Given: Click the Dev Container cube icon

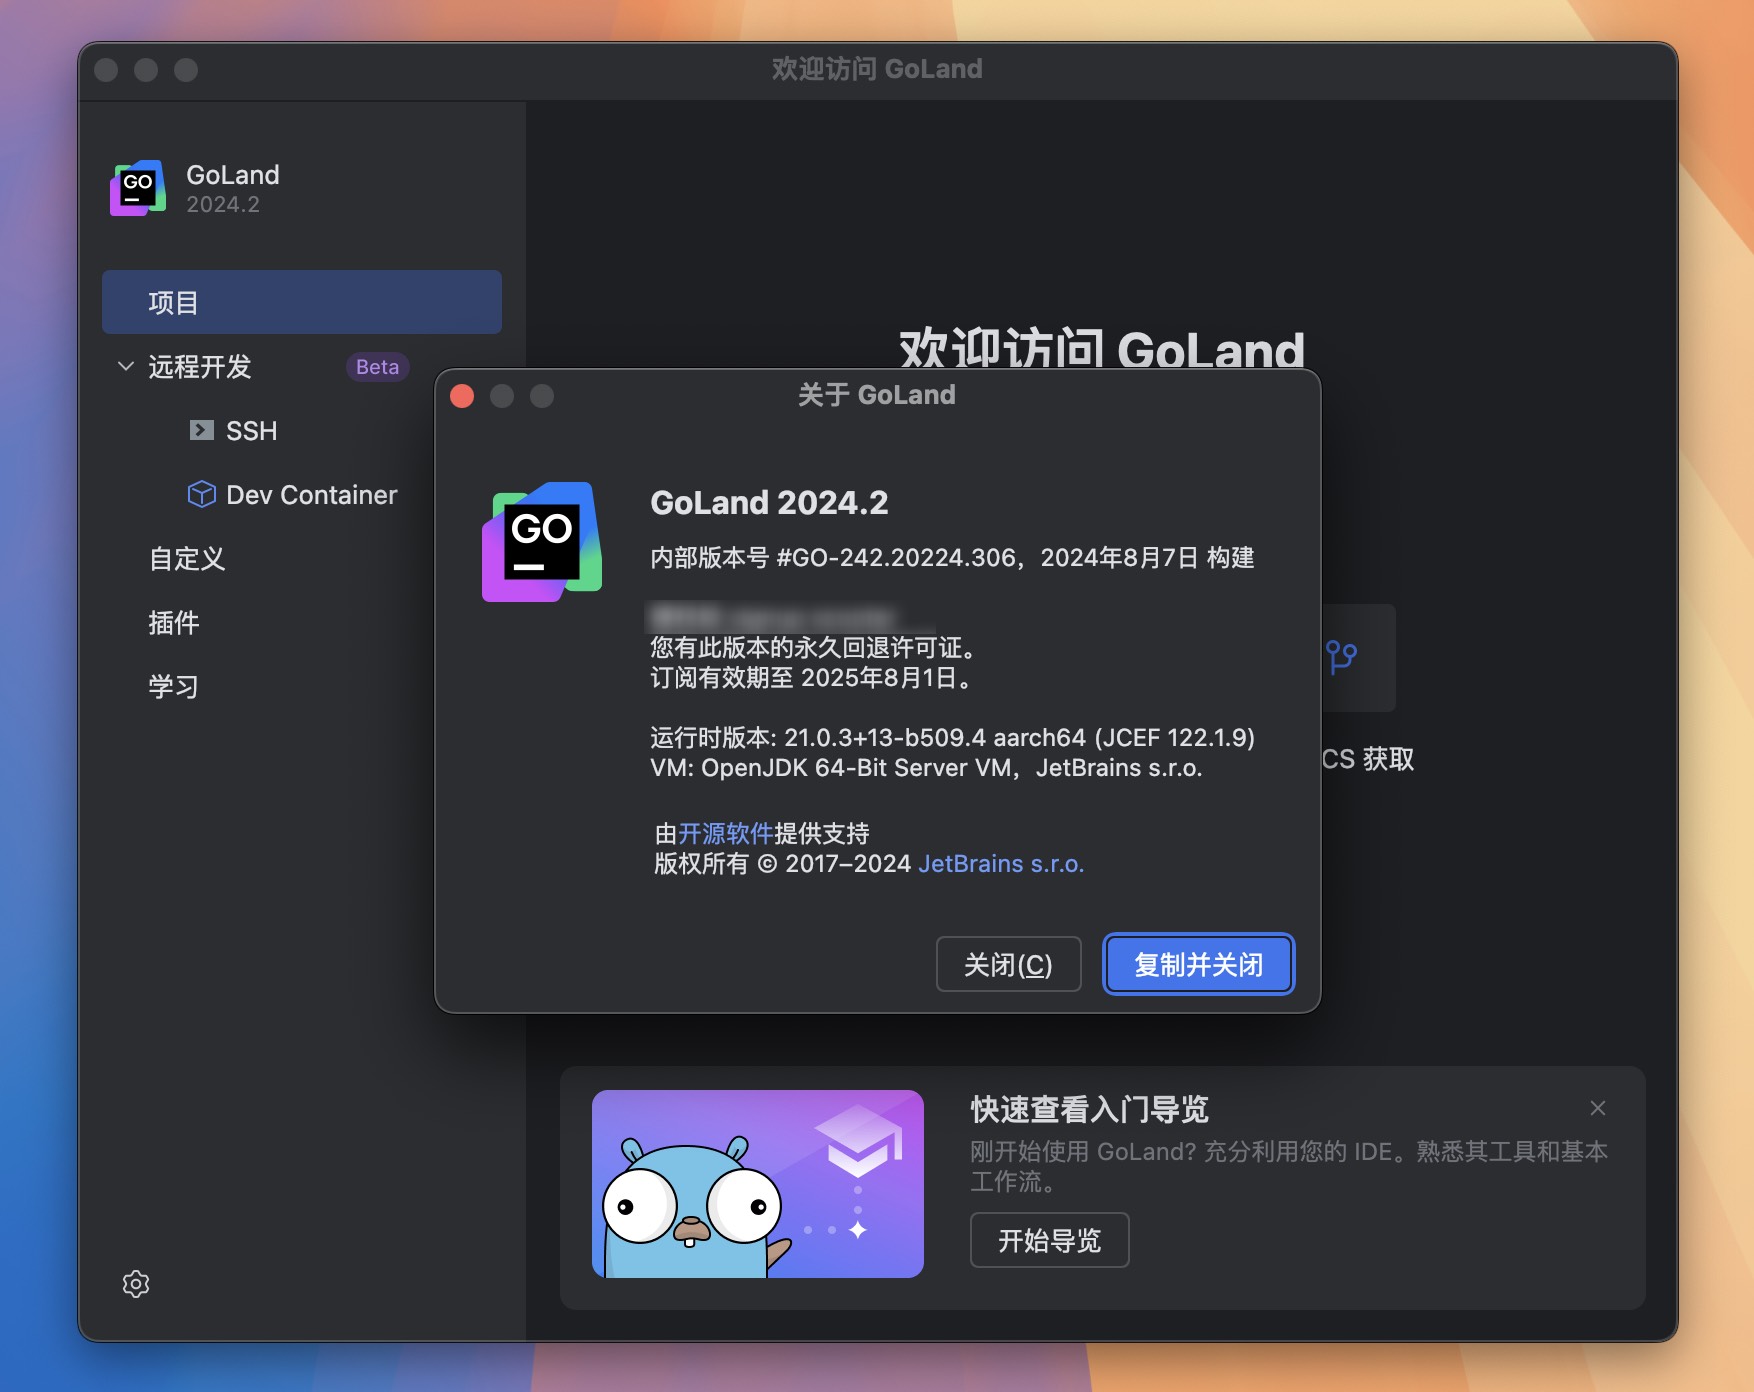Looking at the screenshot, I should (202, 494).
